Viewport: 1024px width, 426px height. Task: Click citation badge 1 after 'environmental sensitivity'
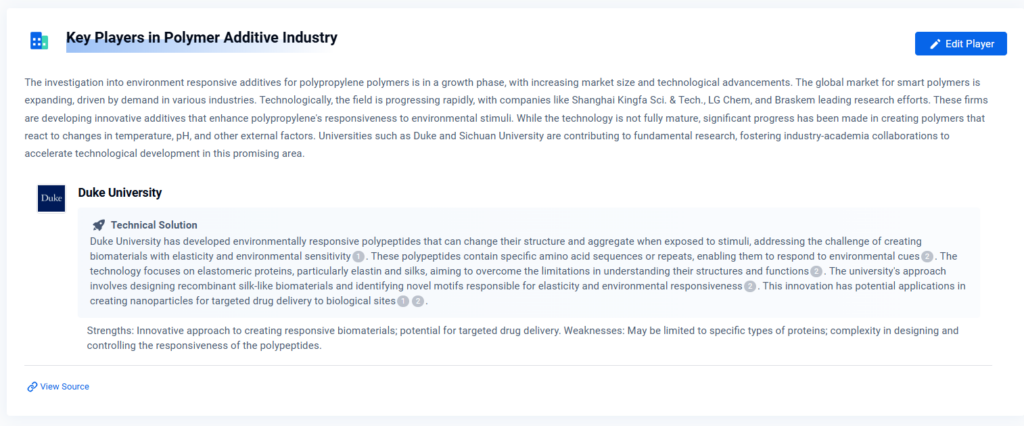(358, 256)
